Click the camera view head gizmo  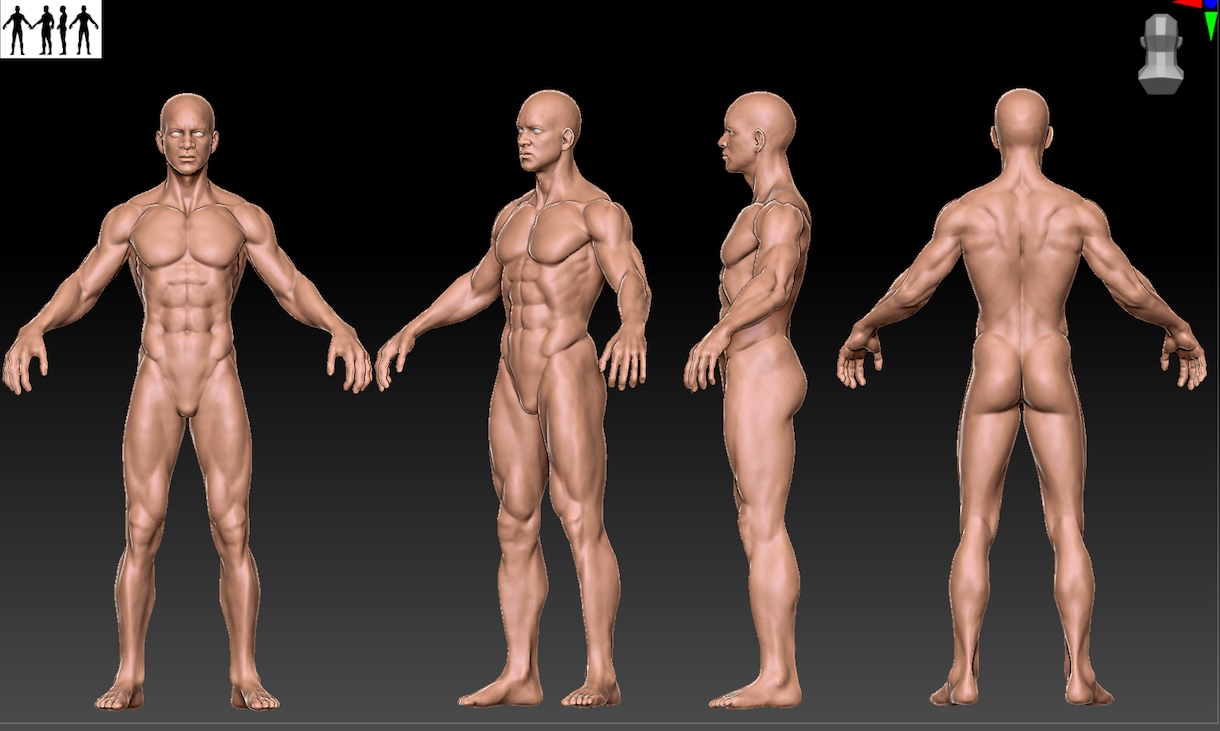pos(1161,54)
